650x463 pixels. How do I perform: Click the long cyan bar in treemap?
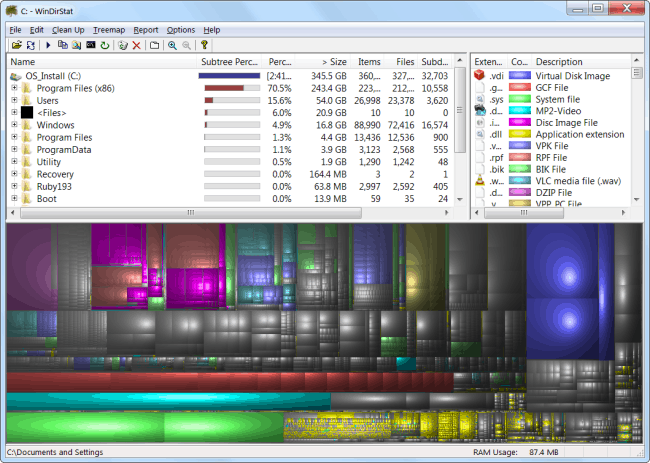[168, 401]
